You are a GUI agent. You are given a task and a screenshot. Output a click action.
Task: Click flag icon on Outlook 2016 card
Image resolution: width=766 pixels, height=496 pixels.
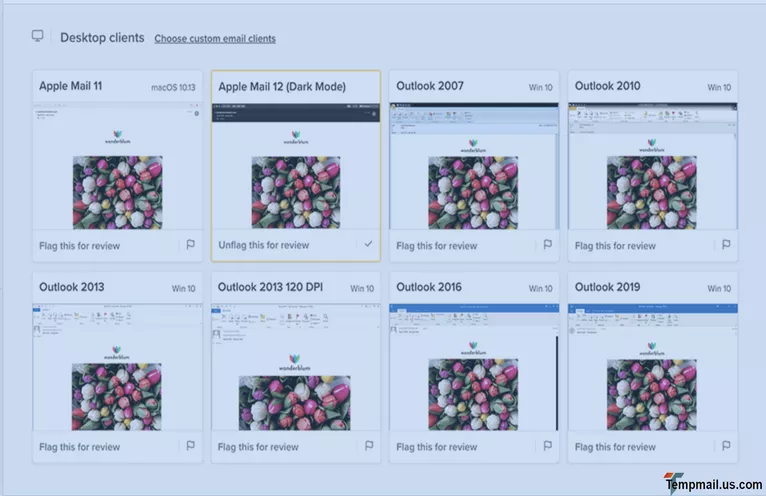pos(547,446)
